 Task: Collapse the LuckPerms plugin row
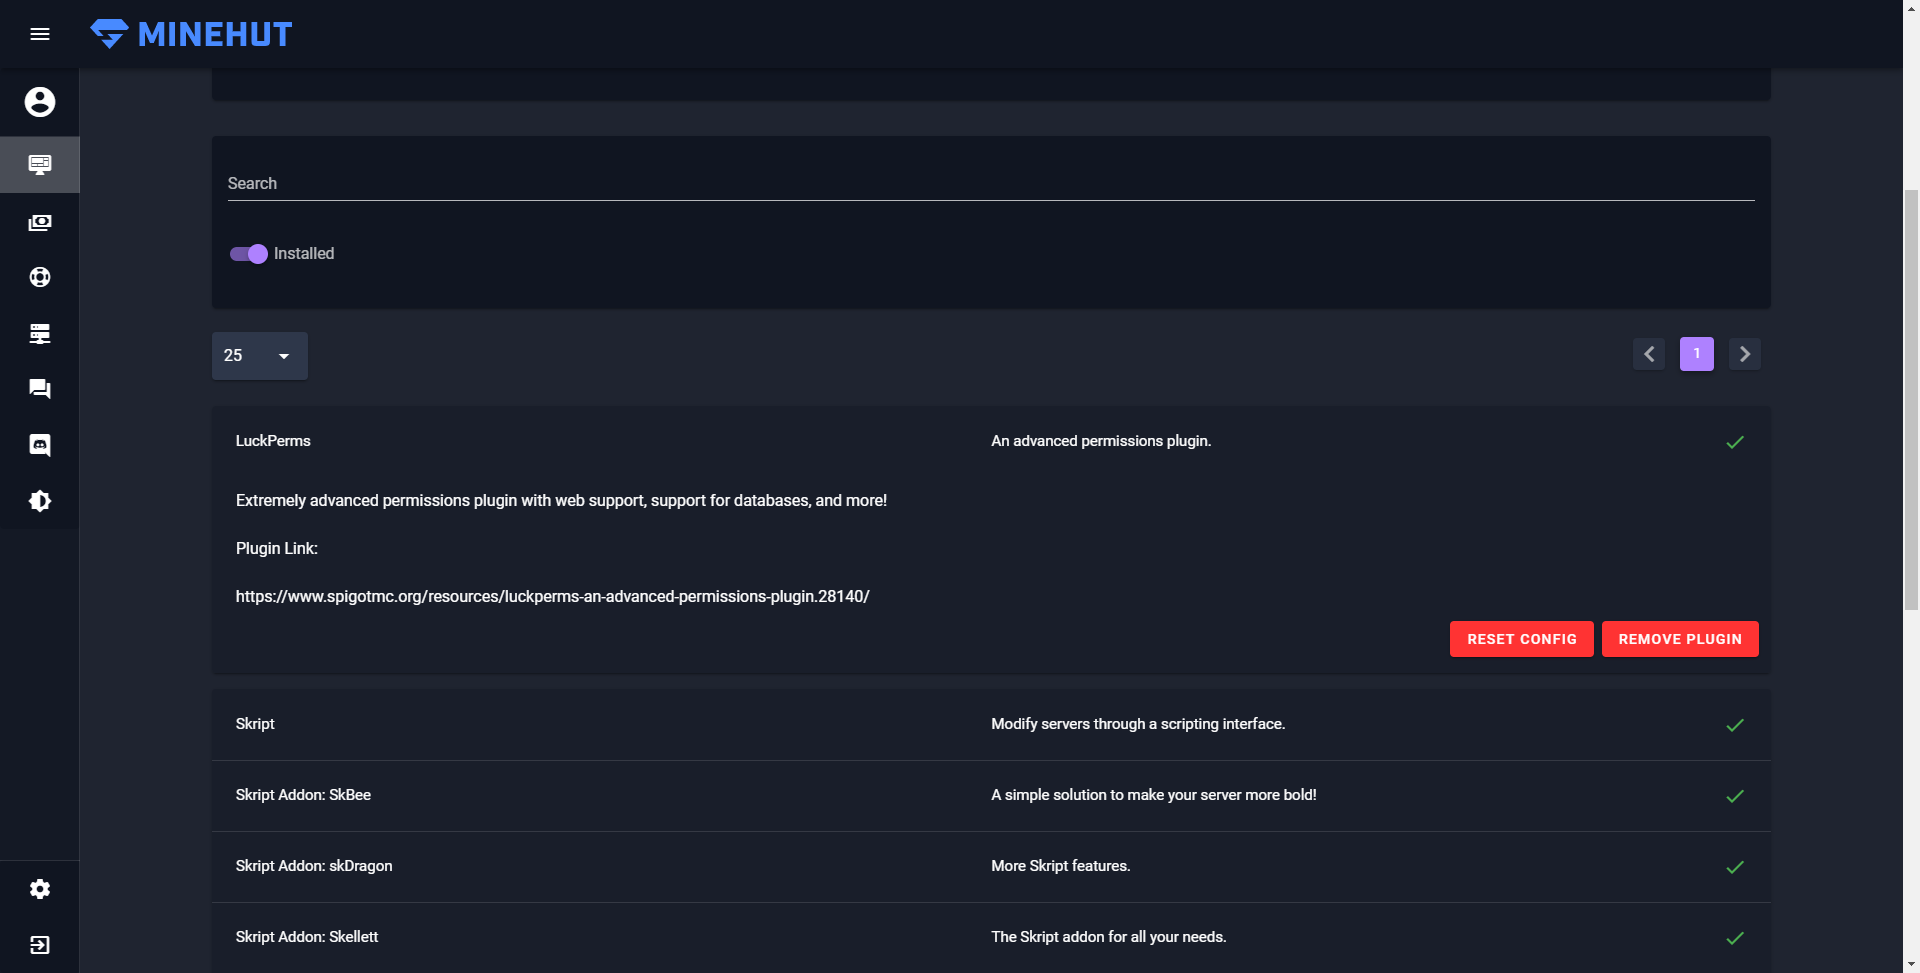pos(991,441)
